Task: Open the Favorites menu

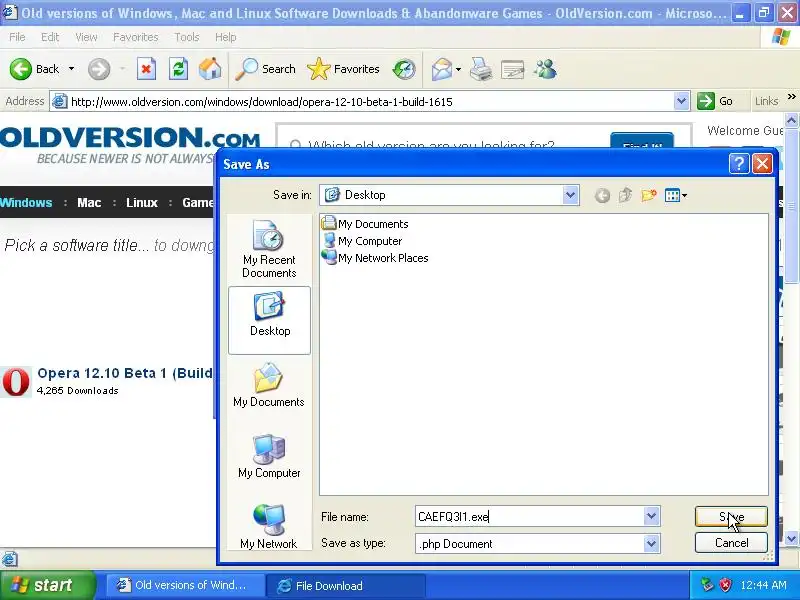Action: point(136,37)
